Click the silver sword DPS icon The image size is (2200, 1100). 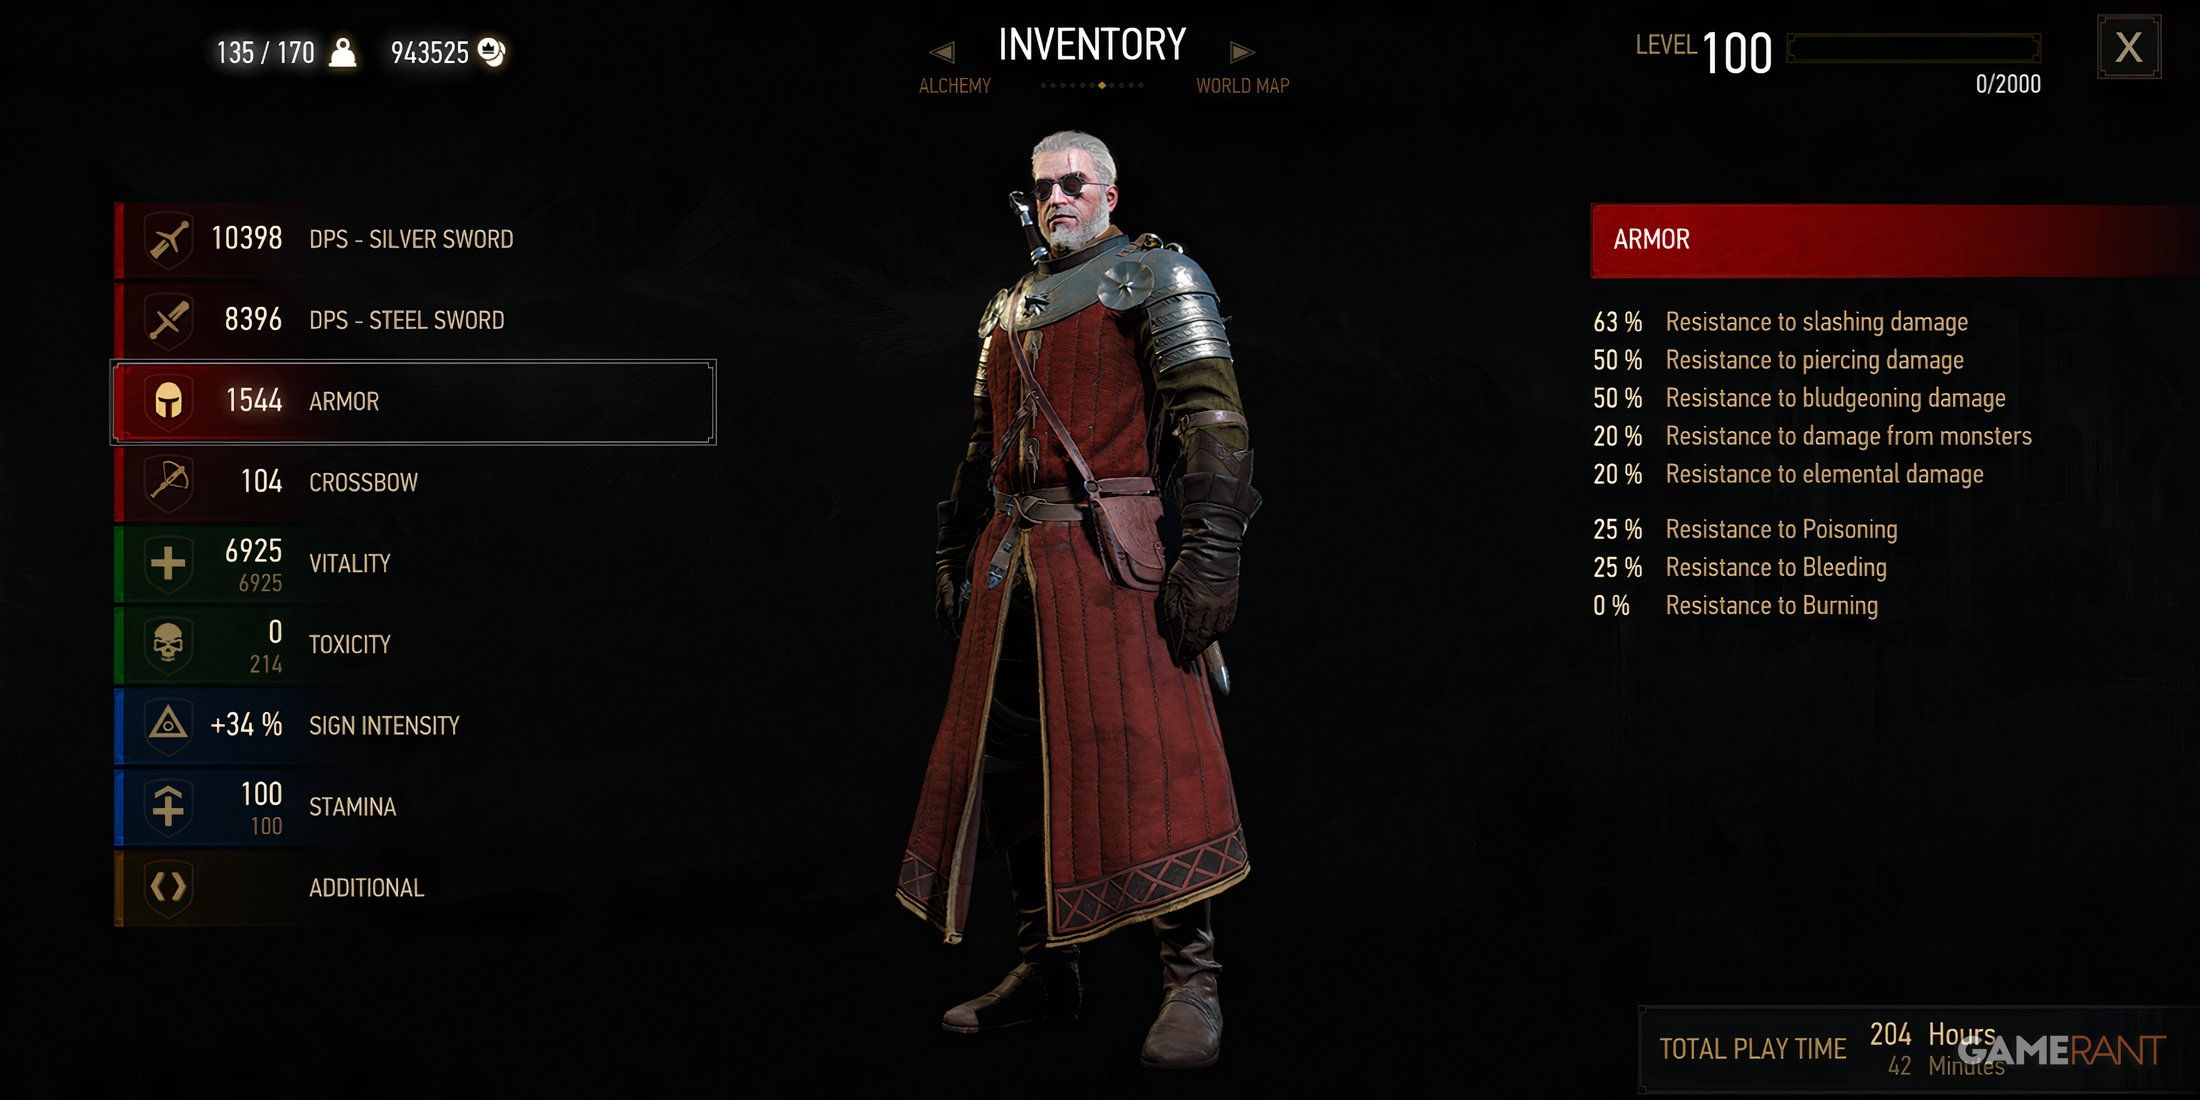(168, 240)
